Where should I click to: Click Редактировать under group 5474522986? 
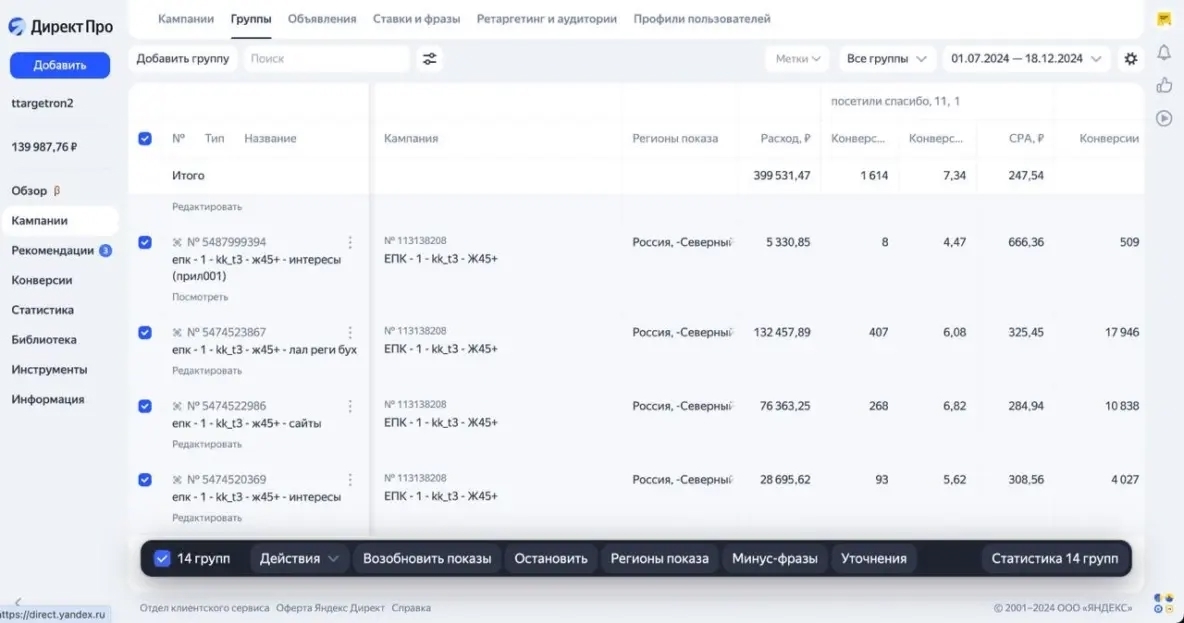207,445
